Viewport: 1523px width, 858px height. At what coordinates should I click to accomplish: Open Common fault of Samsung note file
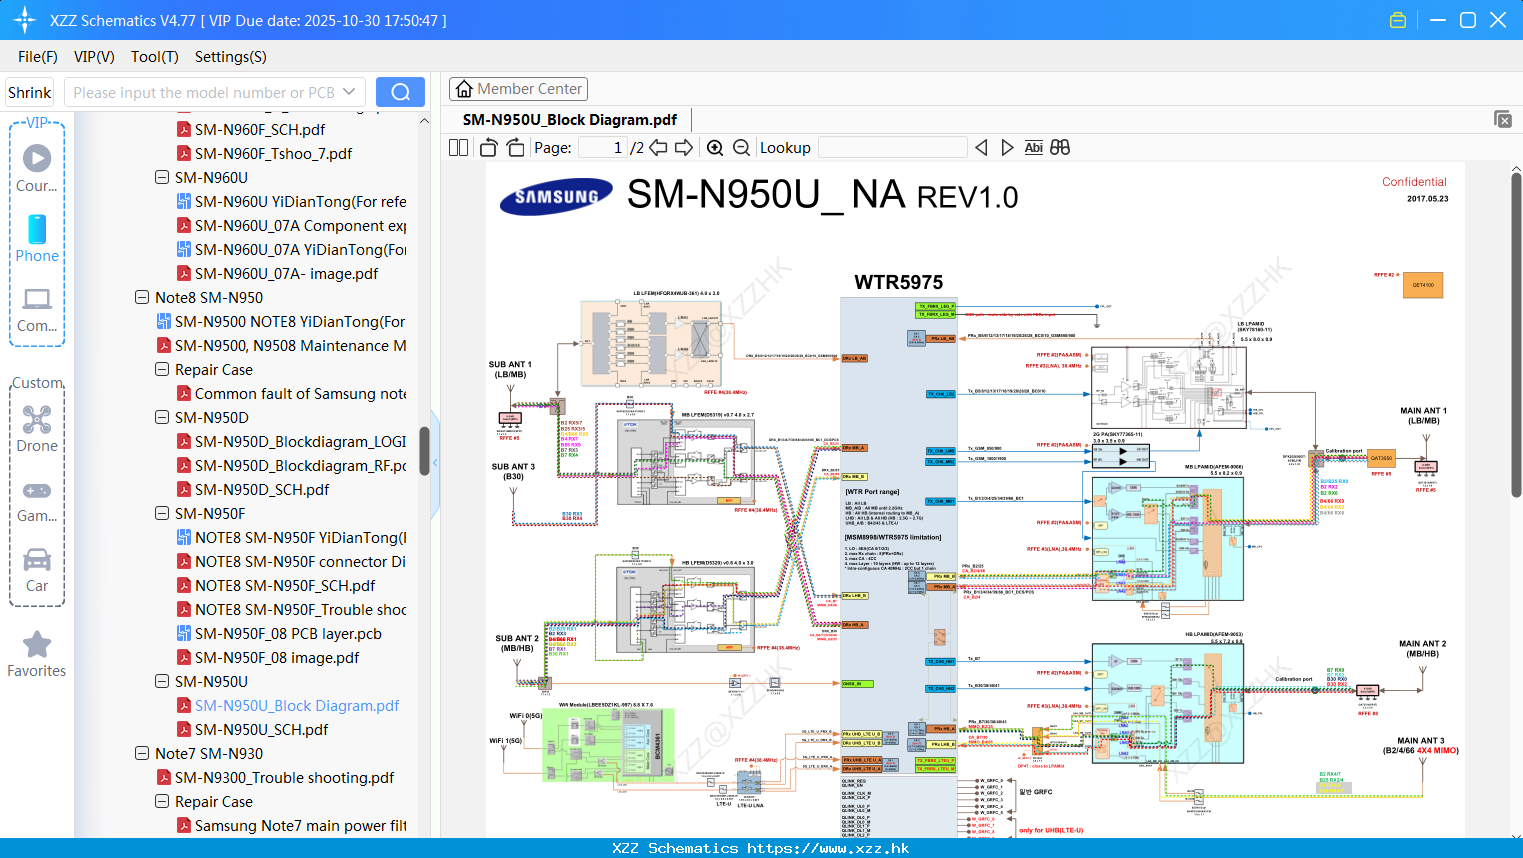(x=300, y=393)
